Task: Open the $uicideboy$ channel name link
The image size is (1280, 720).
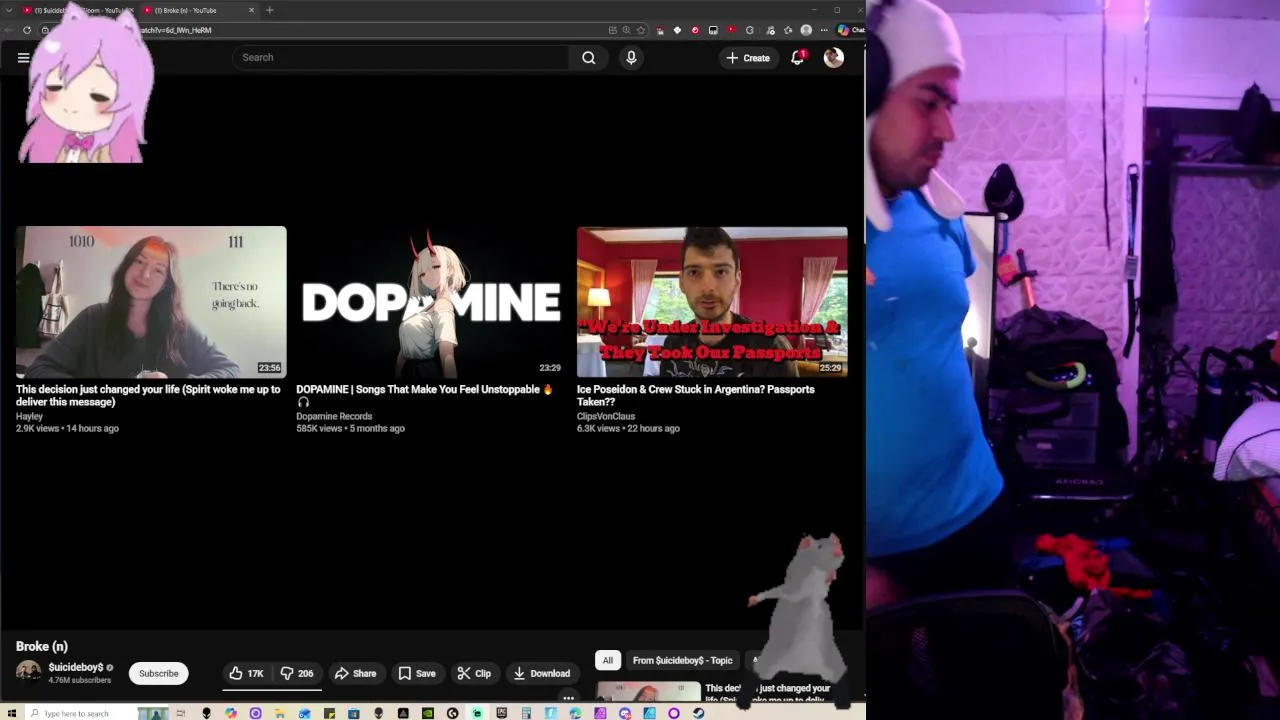Action: point(76,667)
